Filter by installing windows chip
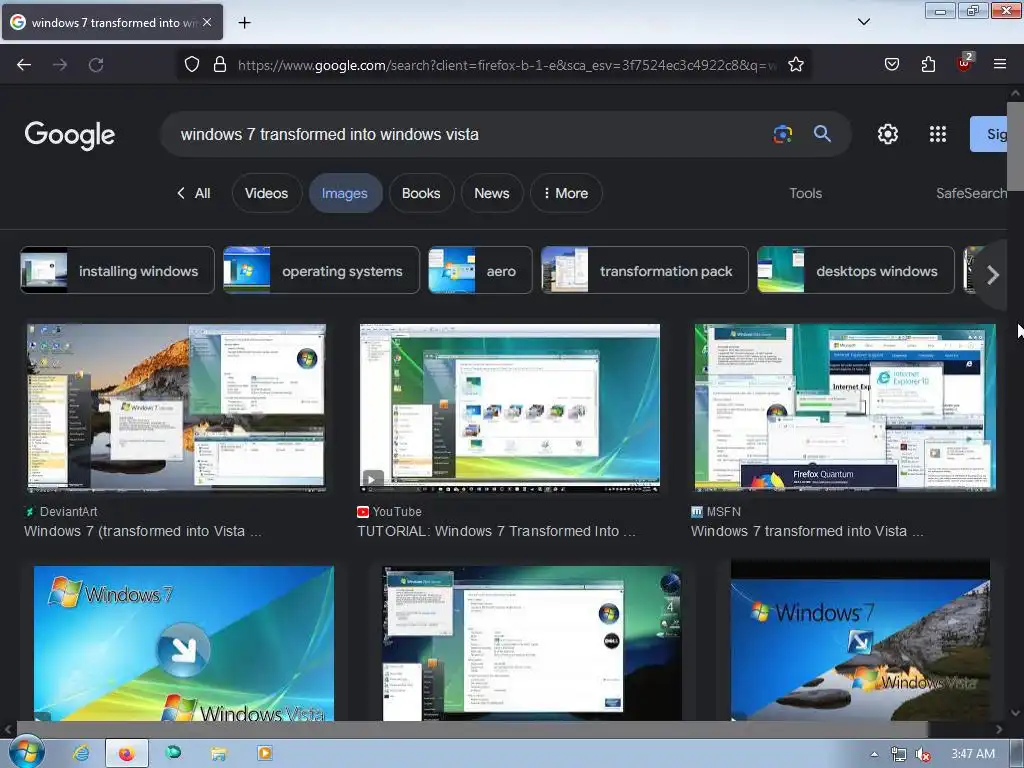Image resolution: width=1024 pixels, height=768 pixels. pos(118,270)
